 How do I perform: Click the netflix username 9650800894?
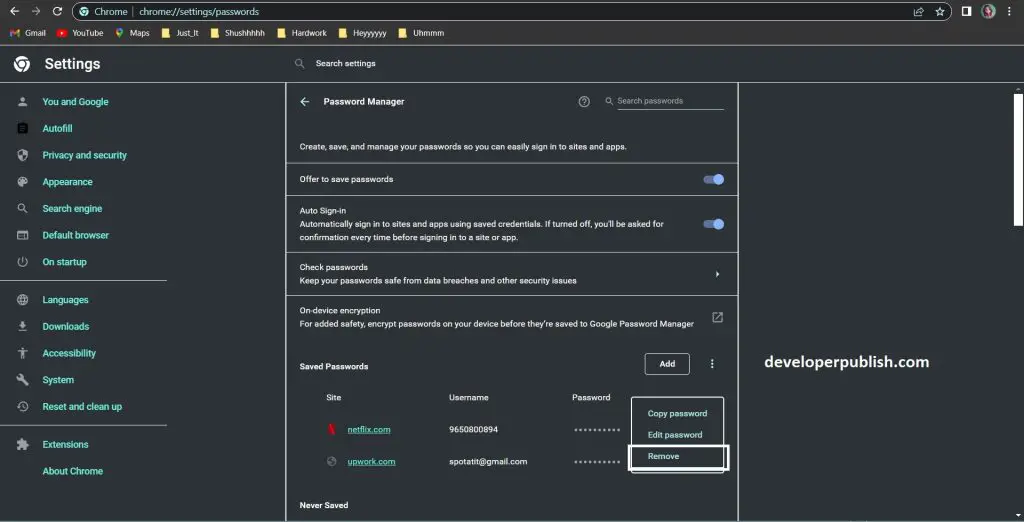[473, 429]
